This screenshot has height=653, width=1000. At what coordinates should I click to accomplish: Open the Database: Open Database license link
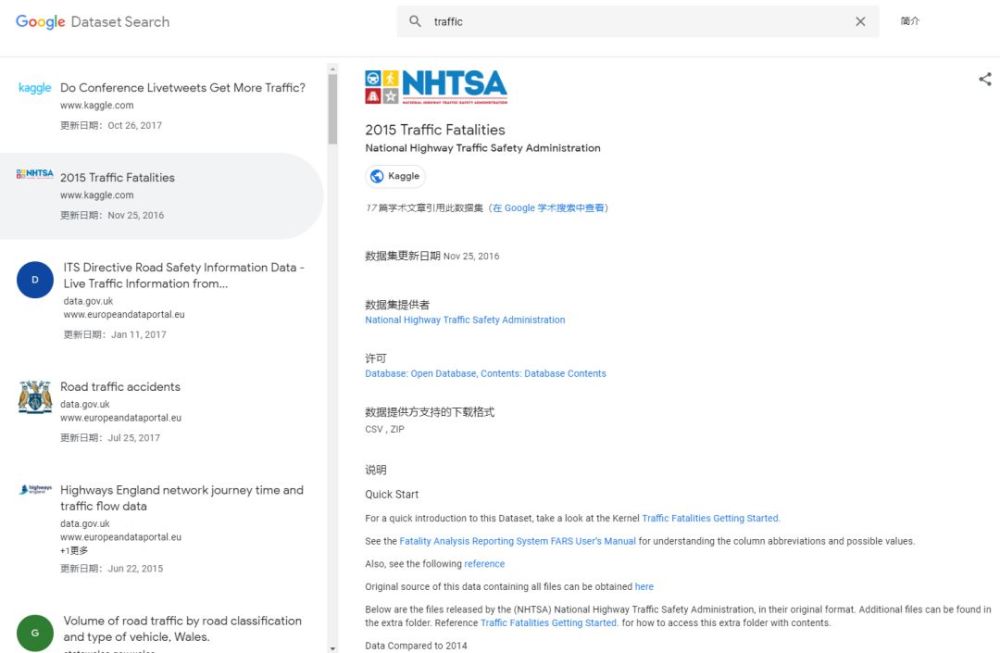pos(485,374)
